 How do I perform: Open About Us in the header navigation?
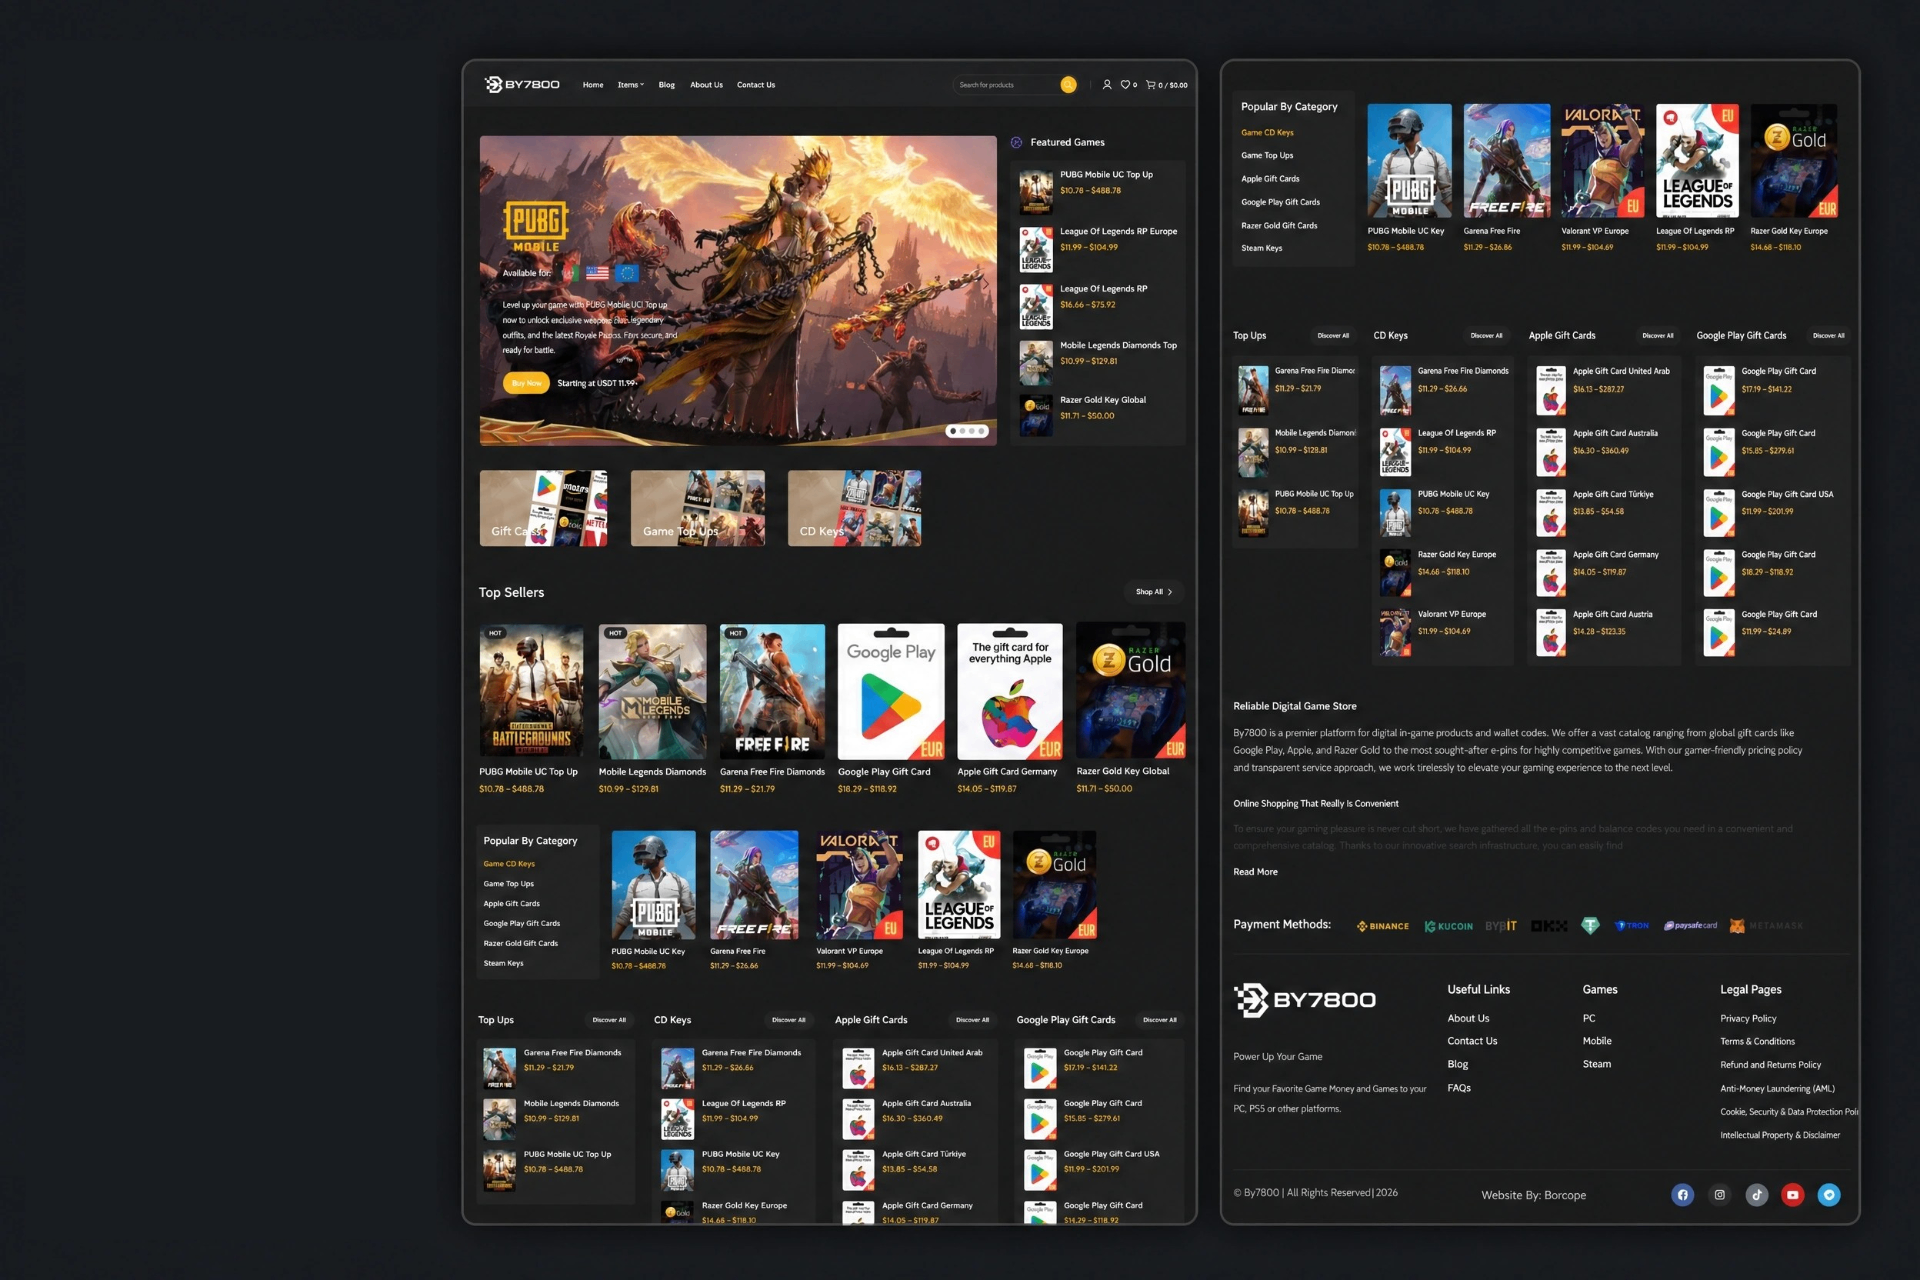point(706,85)
